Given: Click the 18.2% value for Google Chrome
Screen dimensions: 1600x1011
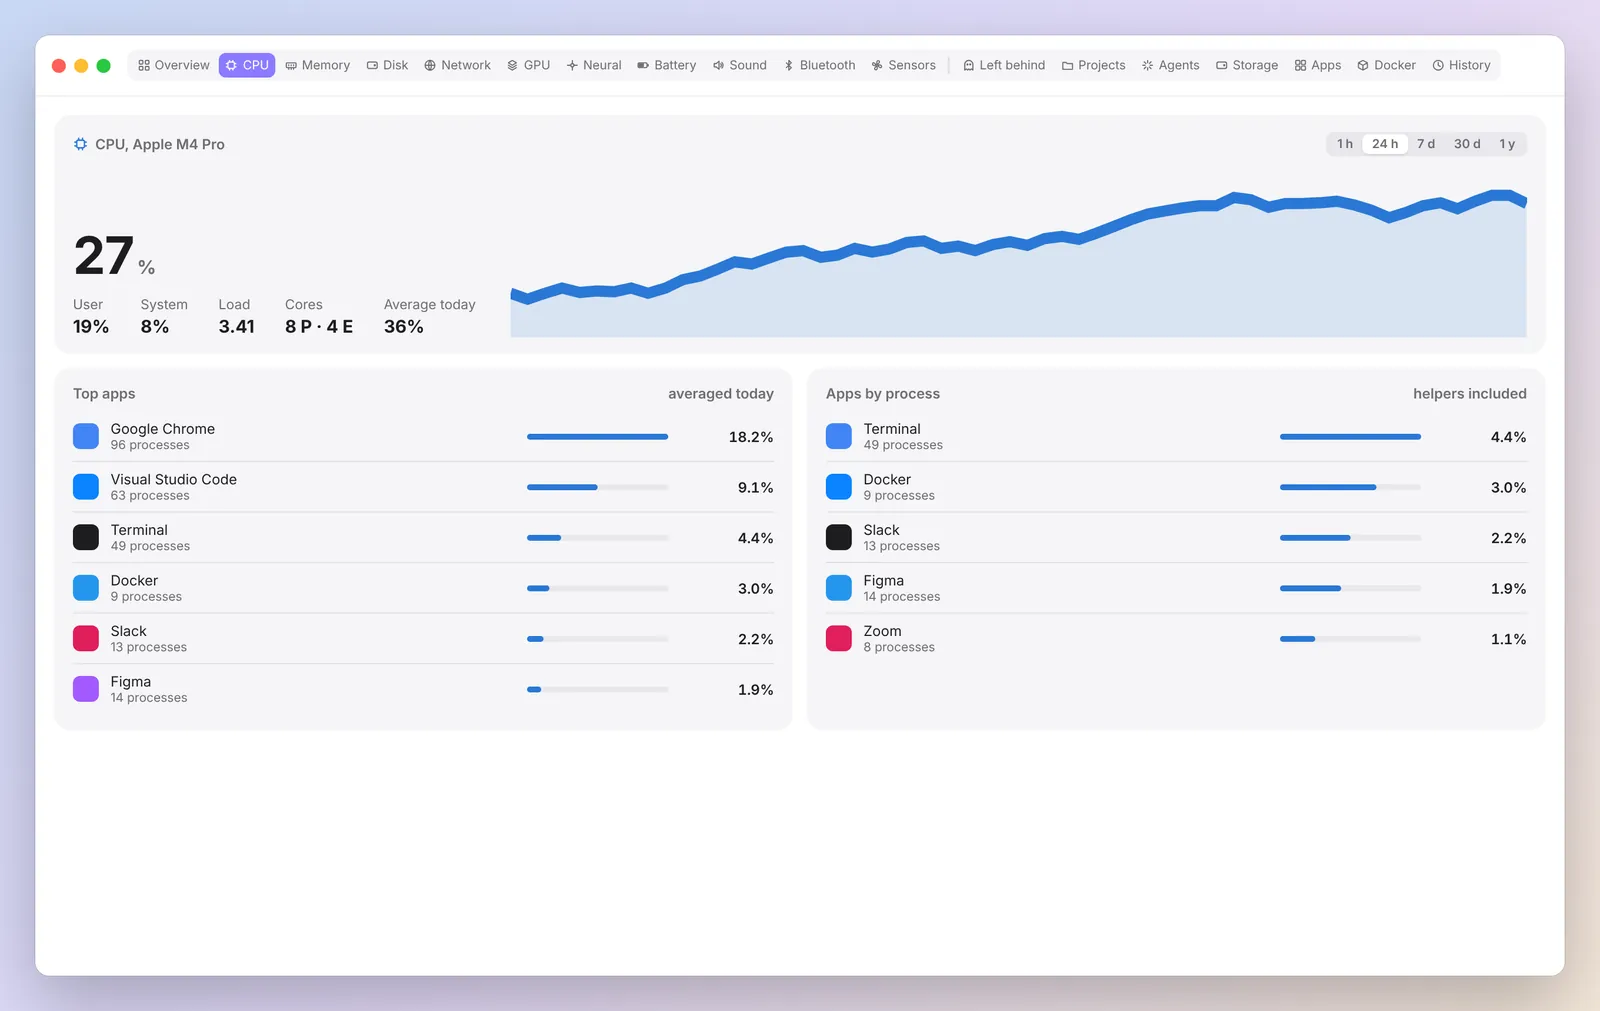Looking at the screenshot, I should click(x=751, y=437).
